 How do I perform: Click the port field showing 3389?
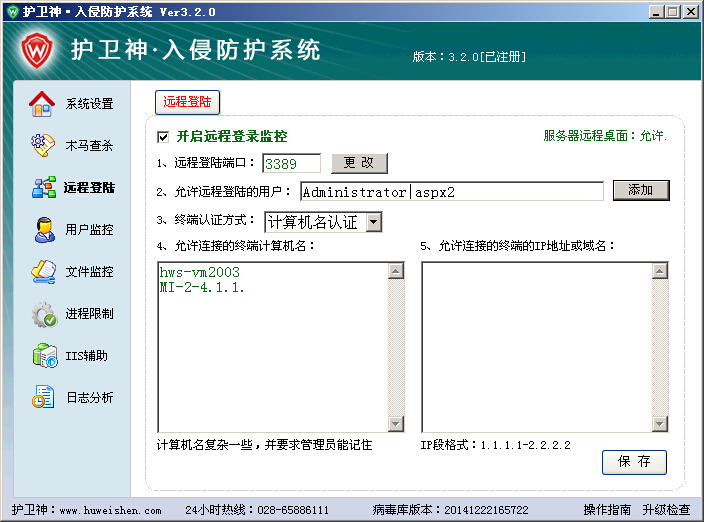point(291,163)
